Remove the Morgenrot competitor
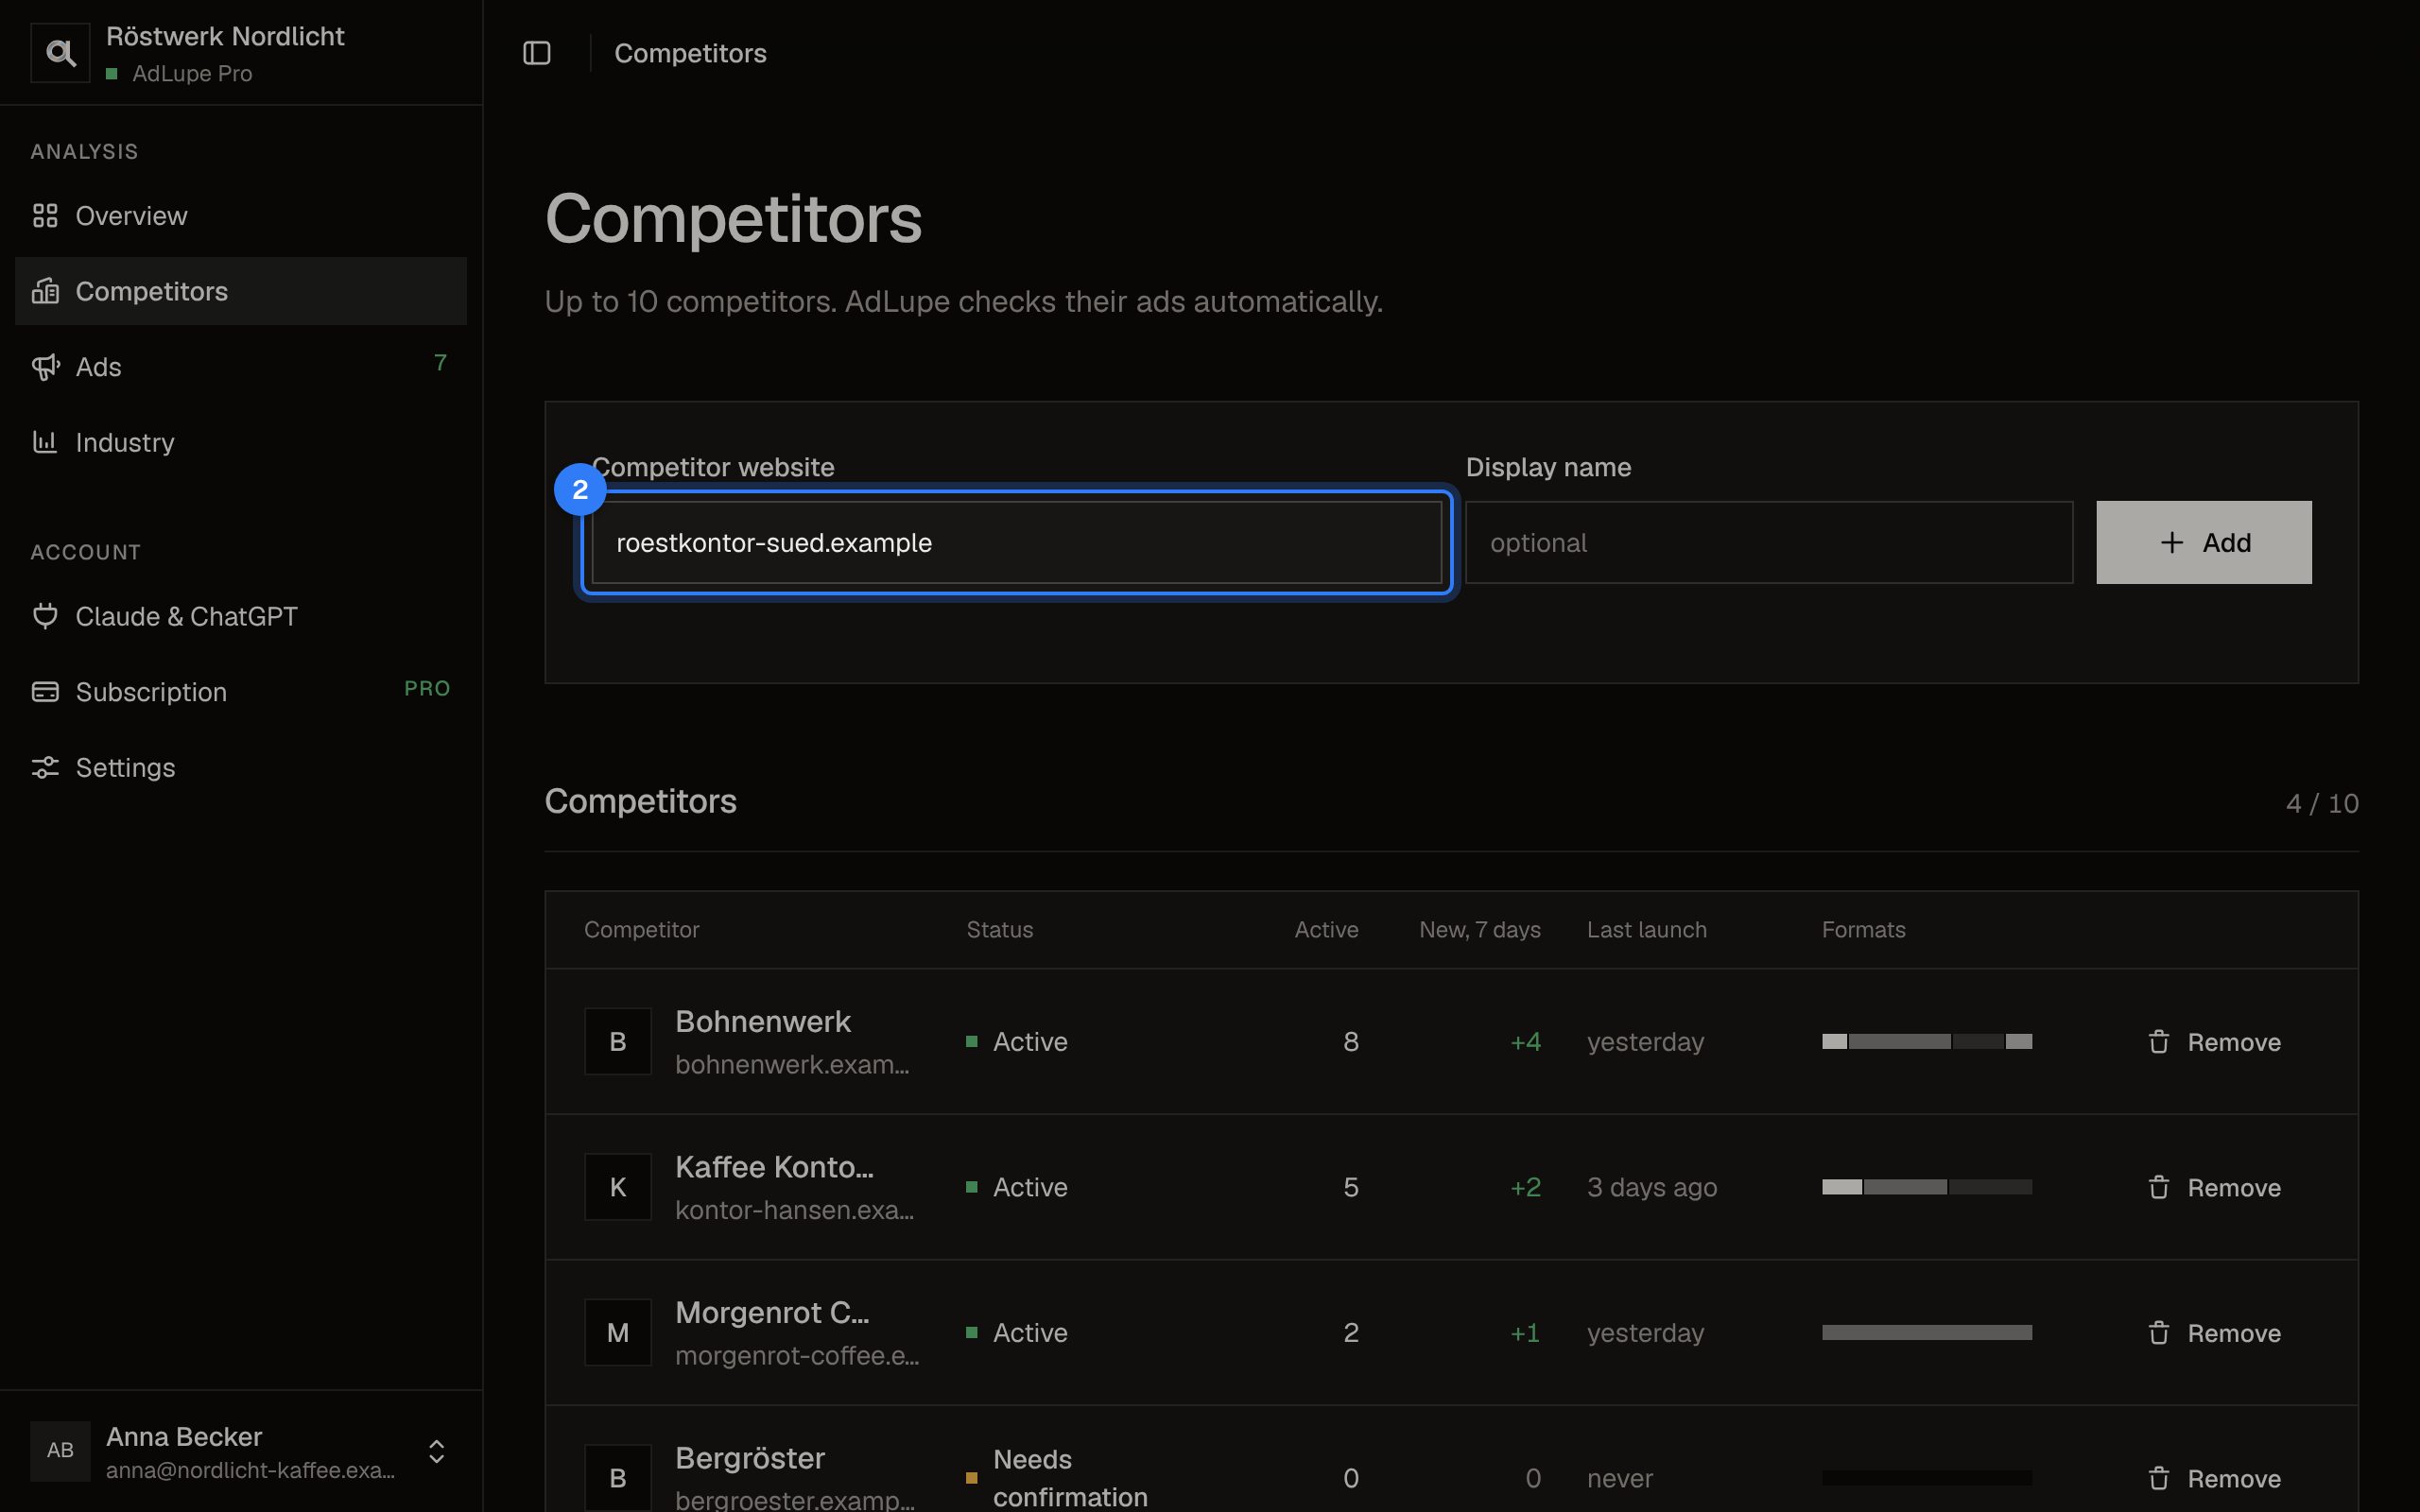 tap(2214, 1333)
